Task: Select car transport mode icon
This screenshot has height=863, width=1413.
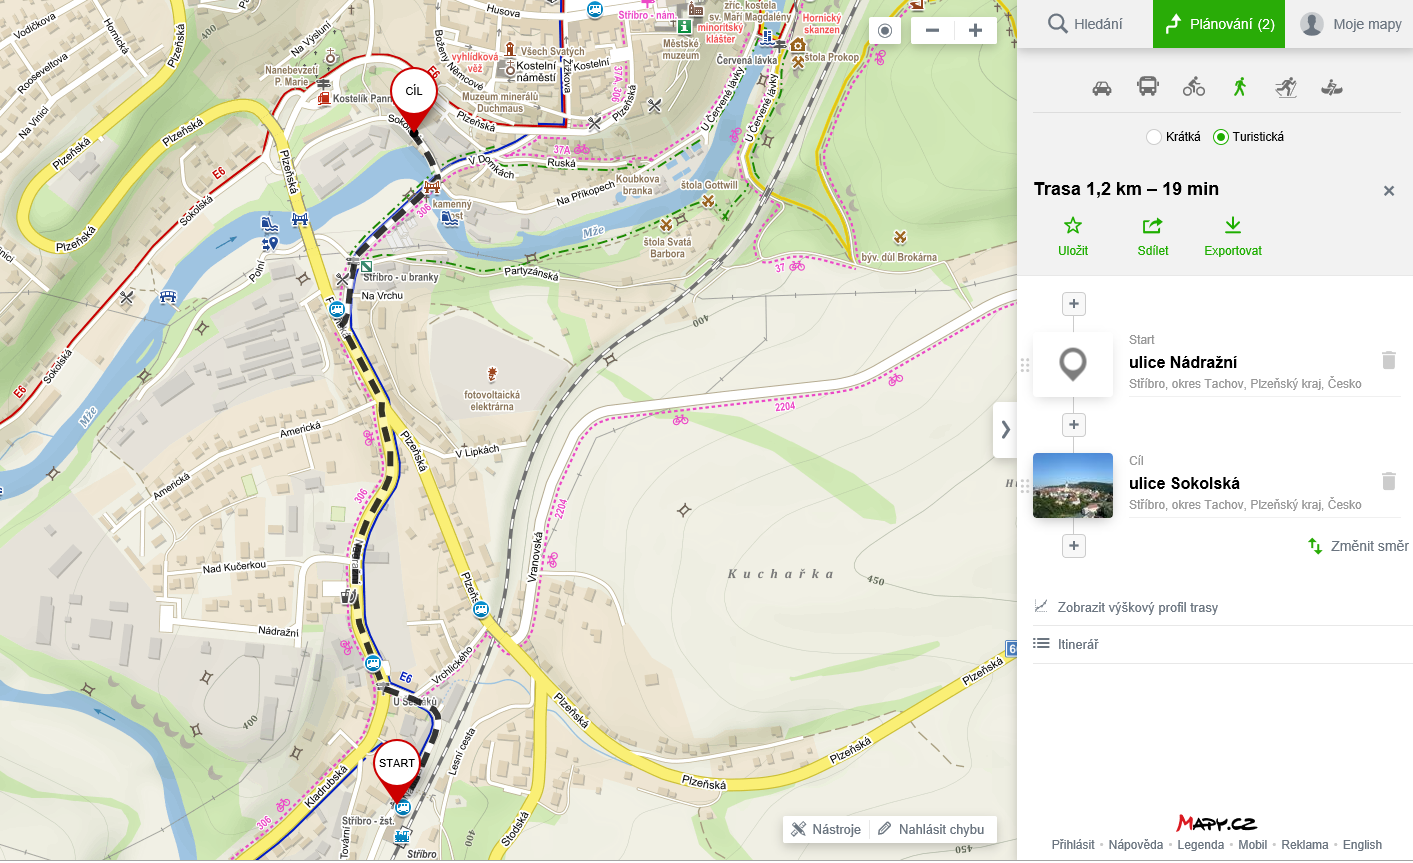Action: tap(1102, 88)
